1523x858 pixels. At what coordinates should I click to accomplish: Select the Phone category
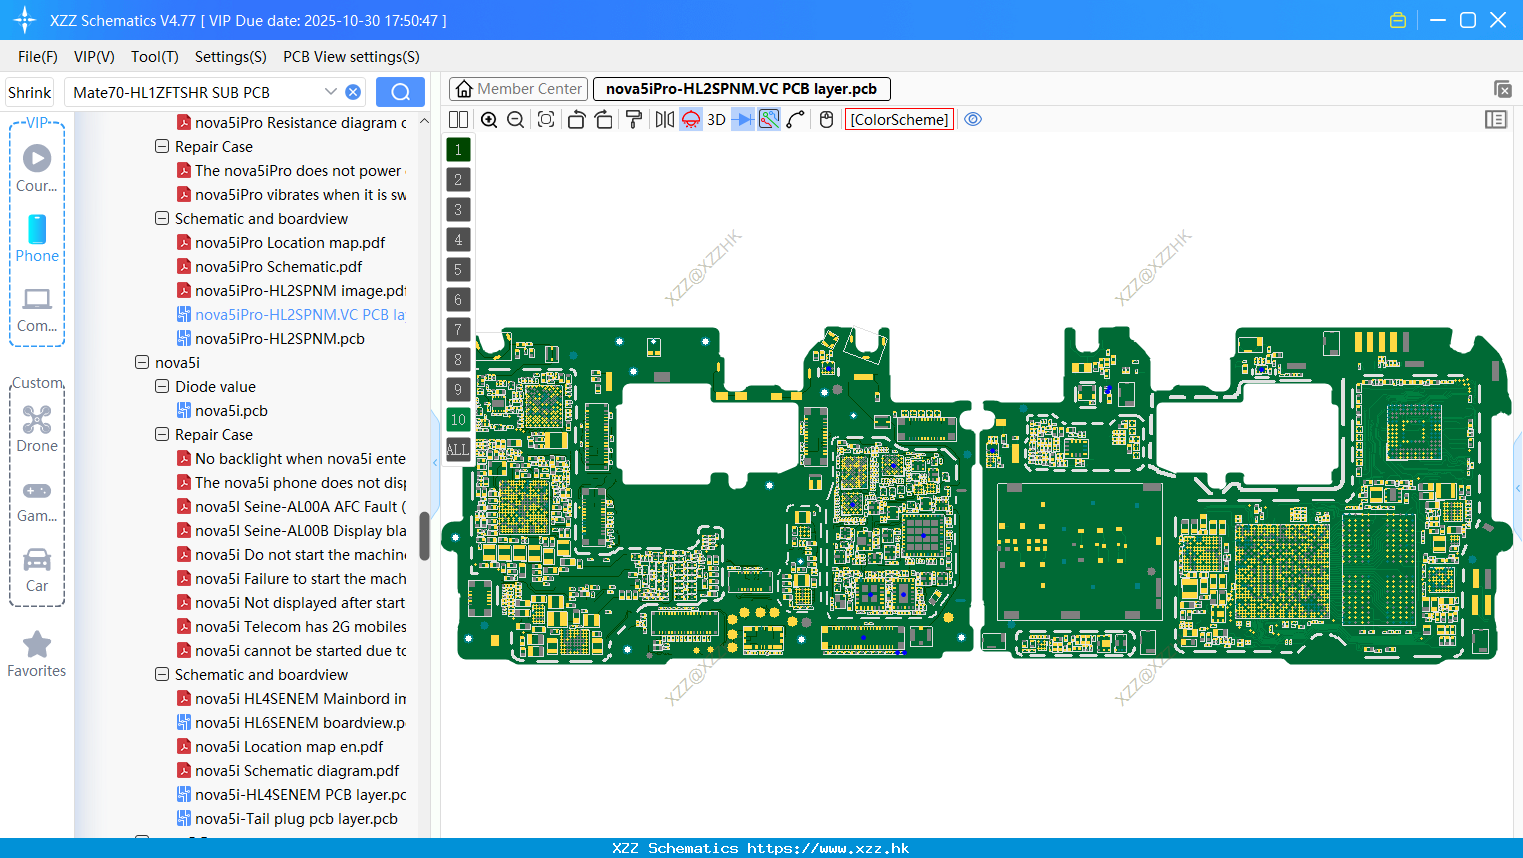(x=37, y=238)
